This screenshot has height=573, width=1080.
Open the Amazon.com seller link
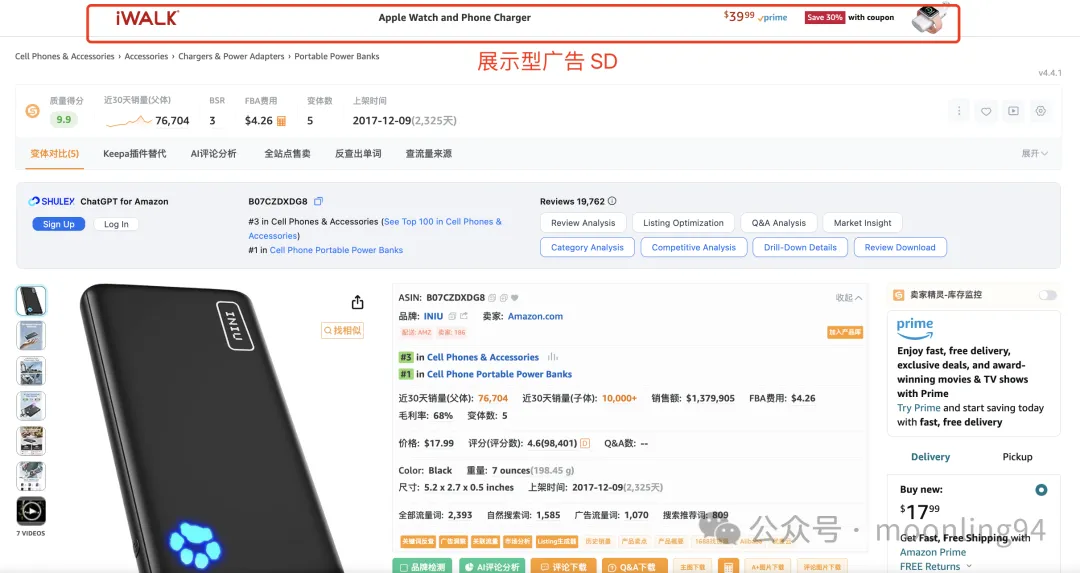click(535, 316)
